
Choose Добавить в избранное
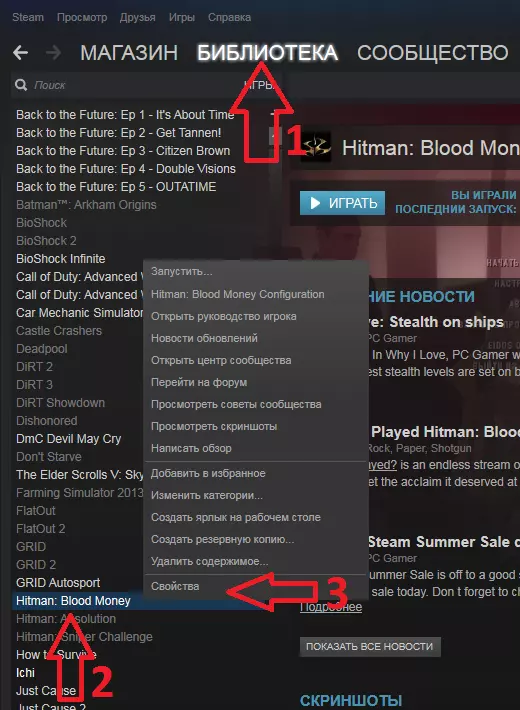click(x=208, y=473)
